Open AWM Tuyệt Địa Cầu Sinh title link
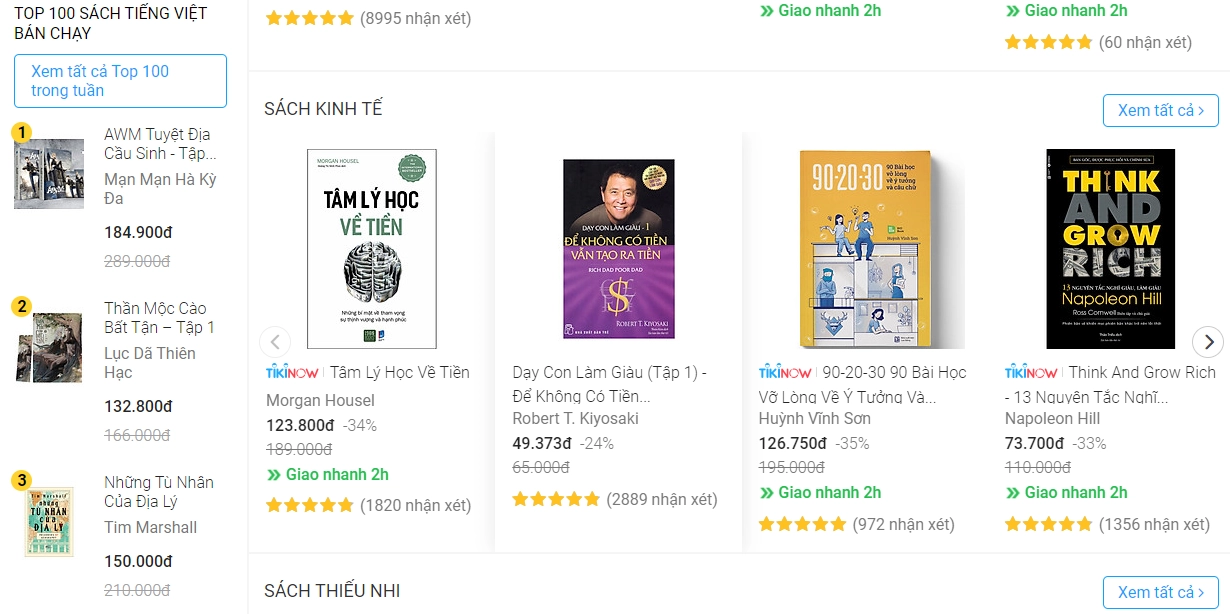Image resolution: width=1230 pixels, height=614 pixels. coord(159,144)
